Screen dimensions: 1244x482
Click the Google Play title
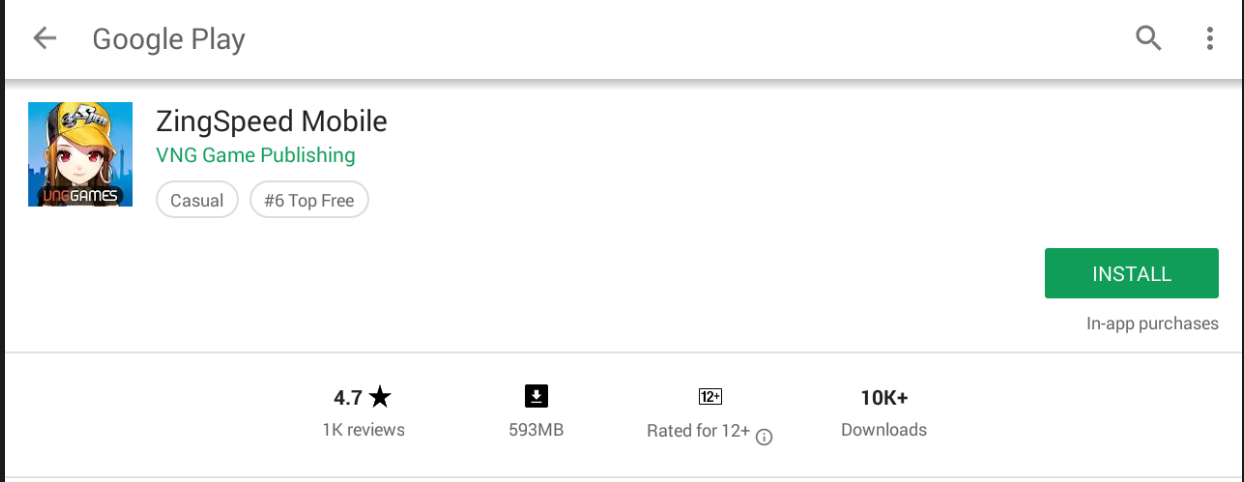(x=169, y=39)
